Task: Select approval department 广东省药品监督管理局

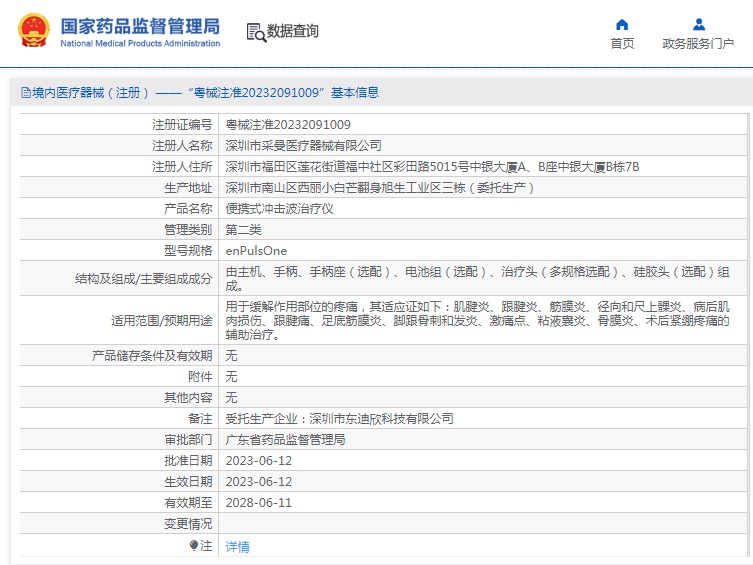Action: pos(285,440)
